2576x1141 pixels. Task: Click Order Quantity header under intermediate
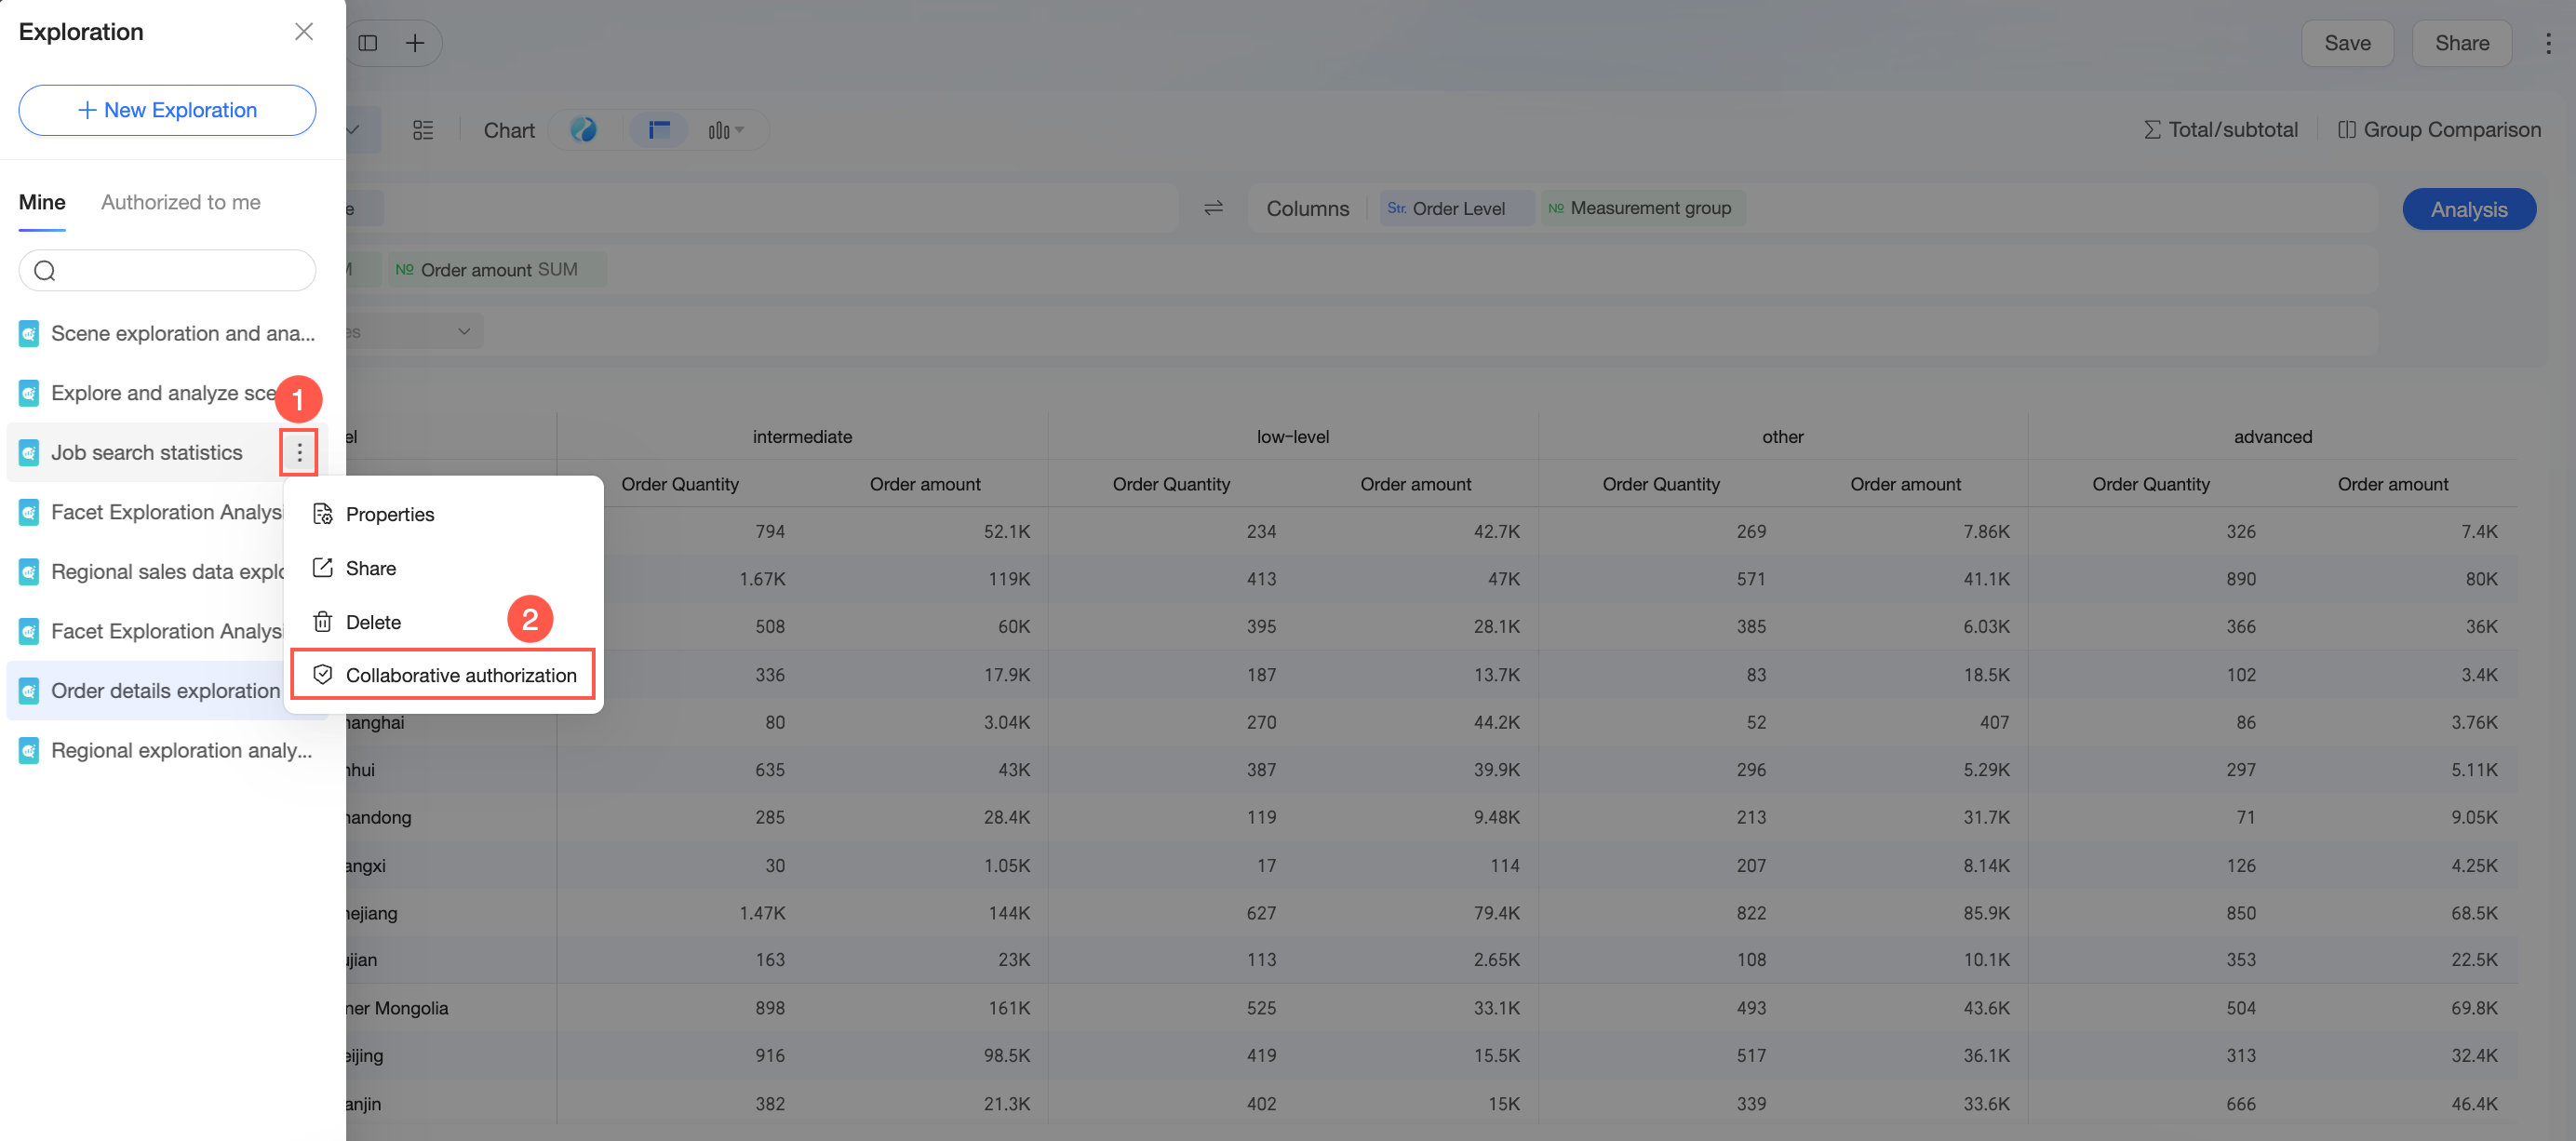680,484
